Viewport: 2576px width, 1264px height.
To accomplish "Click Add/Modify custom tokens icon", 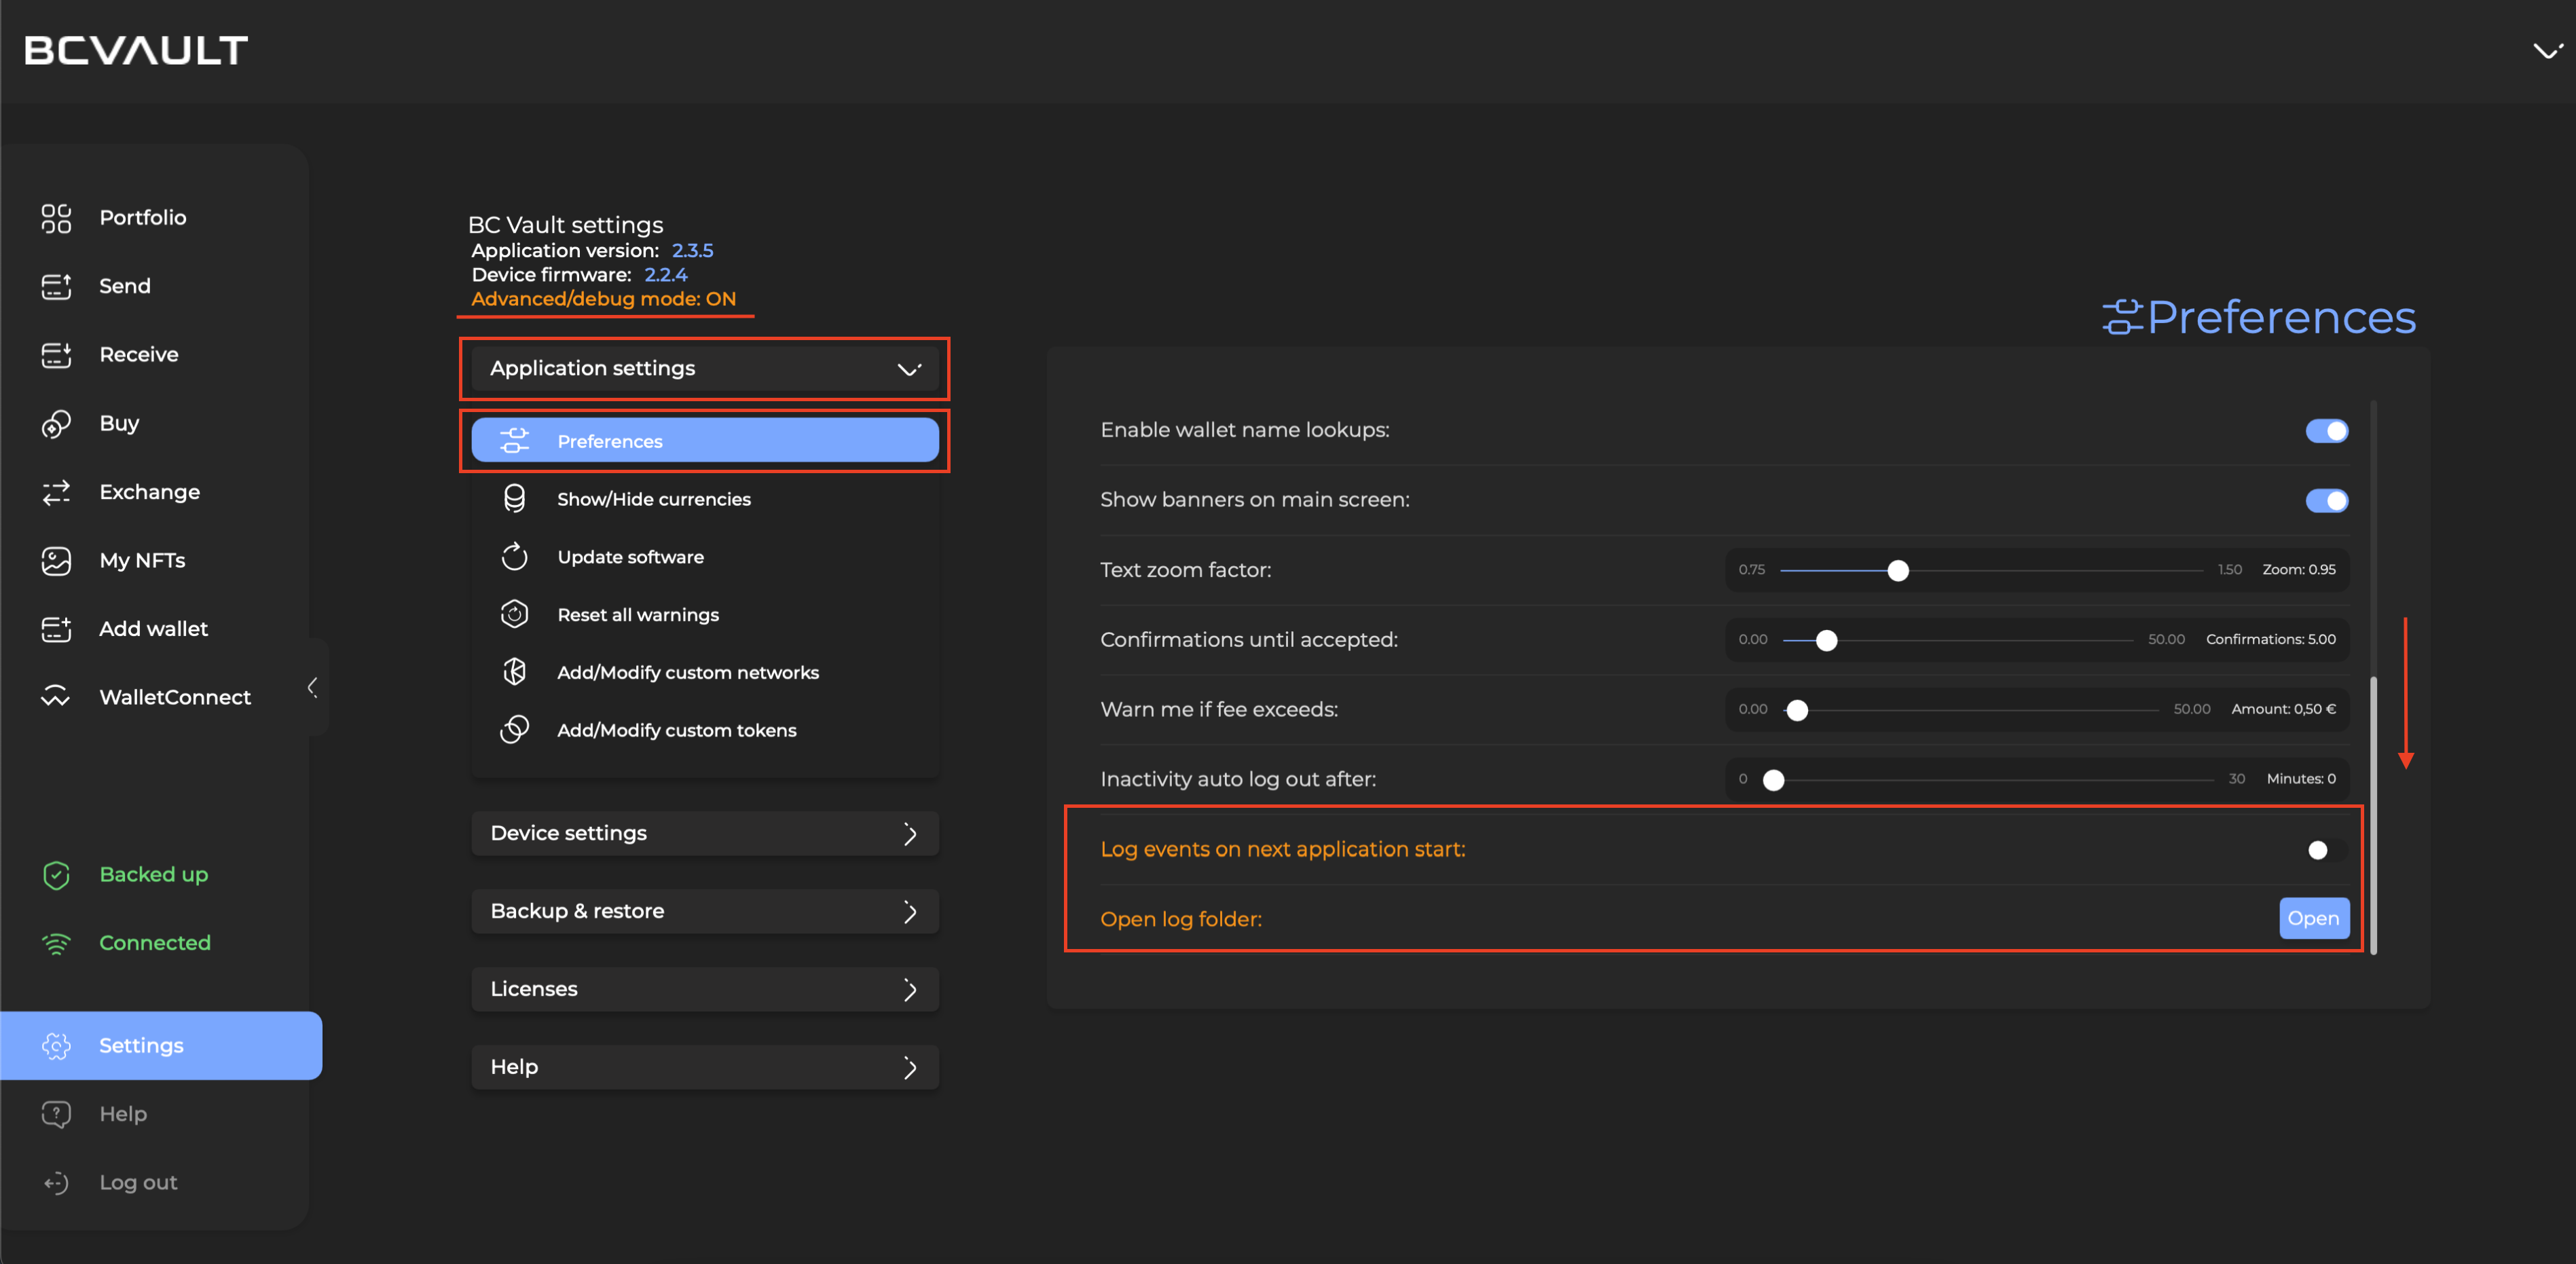I will pyautogui.click(x=514, y=730).
